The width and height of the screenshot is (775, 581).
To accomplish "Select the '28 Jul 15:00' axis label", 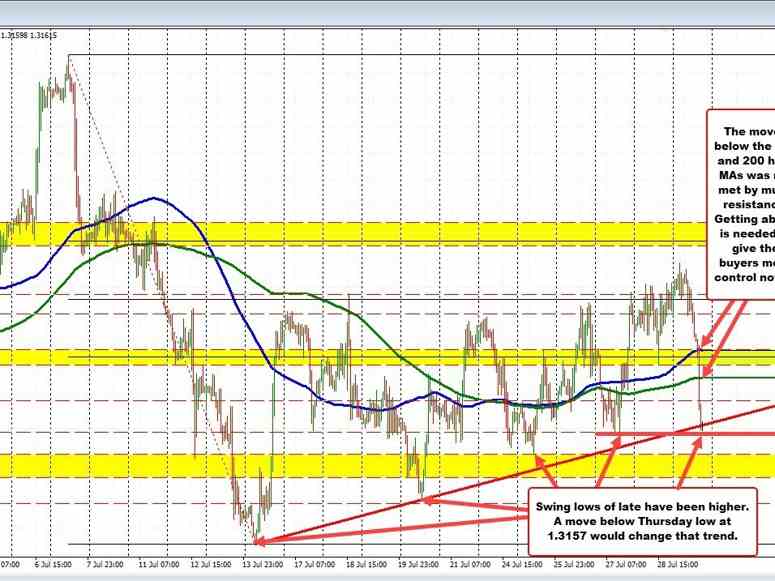I will click(x=678, y=564).
